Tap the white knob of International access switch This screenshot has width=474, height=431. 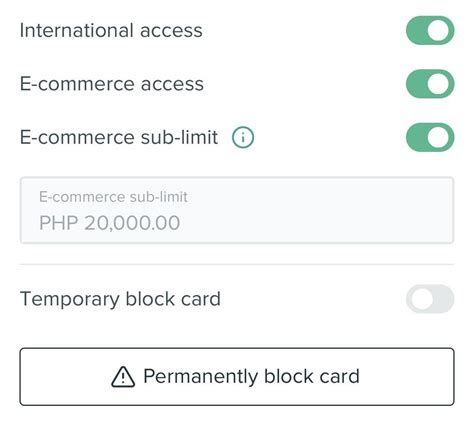tap(438, 30)
